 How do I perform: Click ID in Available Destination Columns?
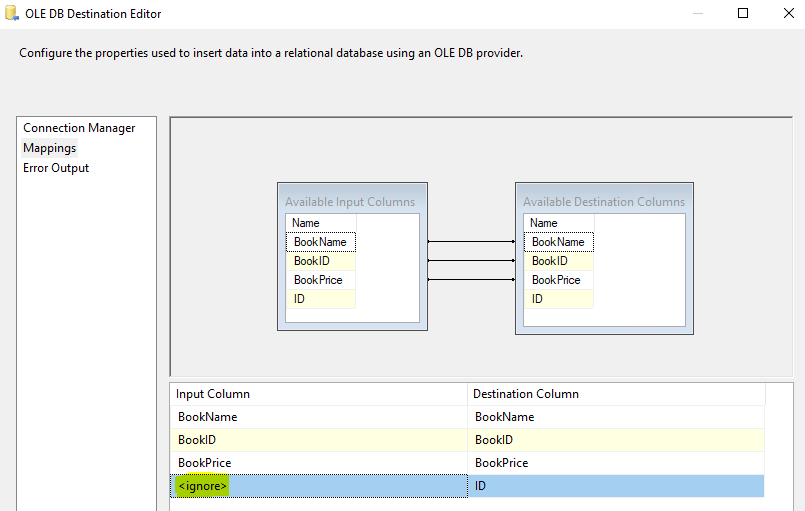pos(538,299)
